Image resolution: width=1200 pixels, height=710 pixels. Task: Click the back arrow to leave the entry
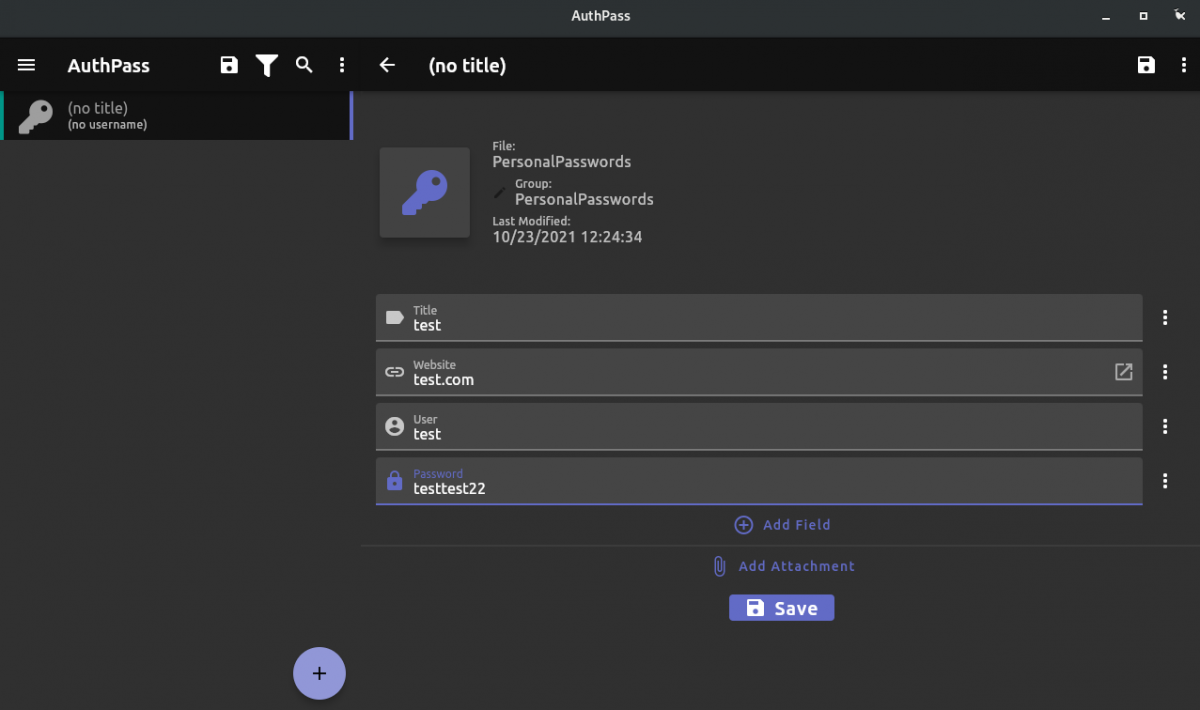coord(386,64)
